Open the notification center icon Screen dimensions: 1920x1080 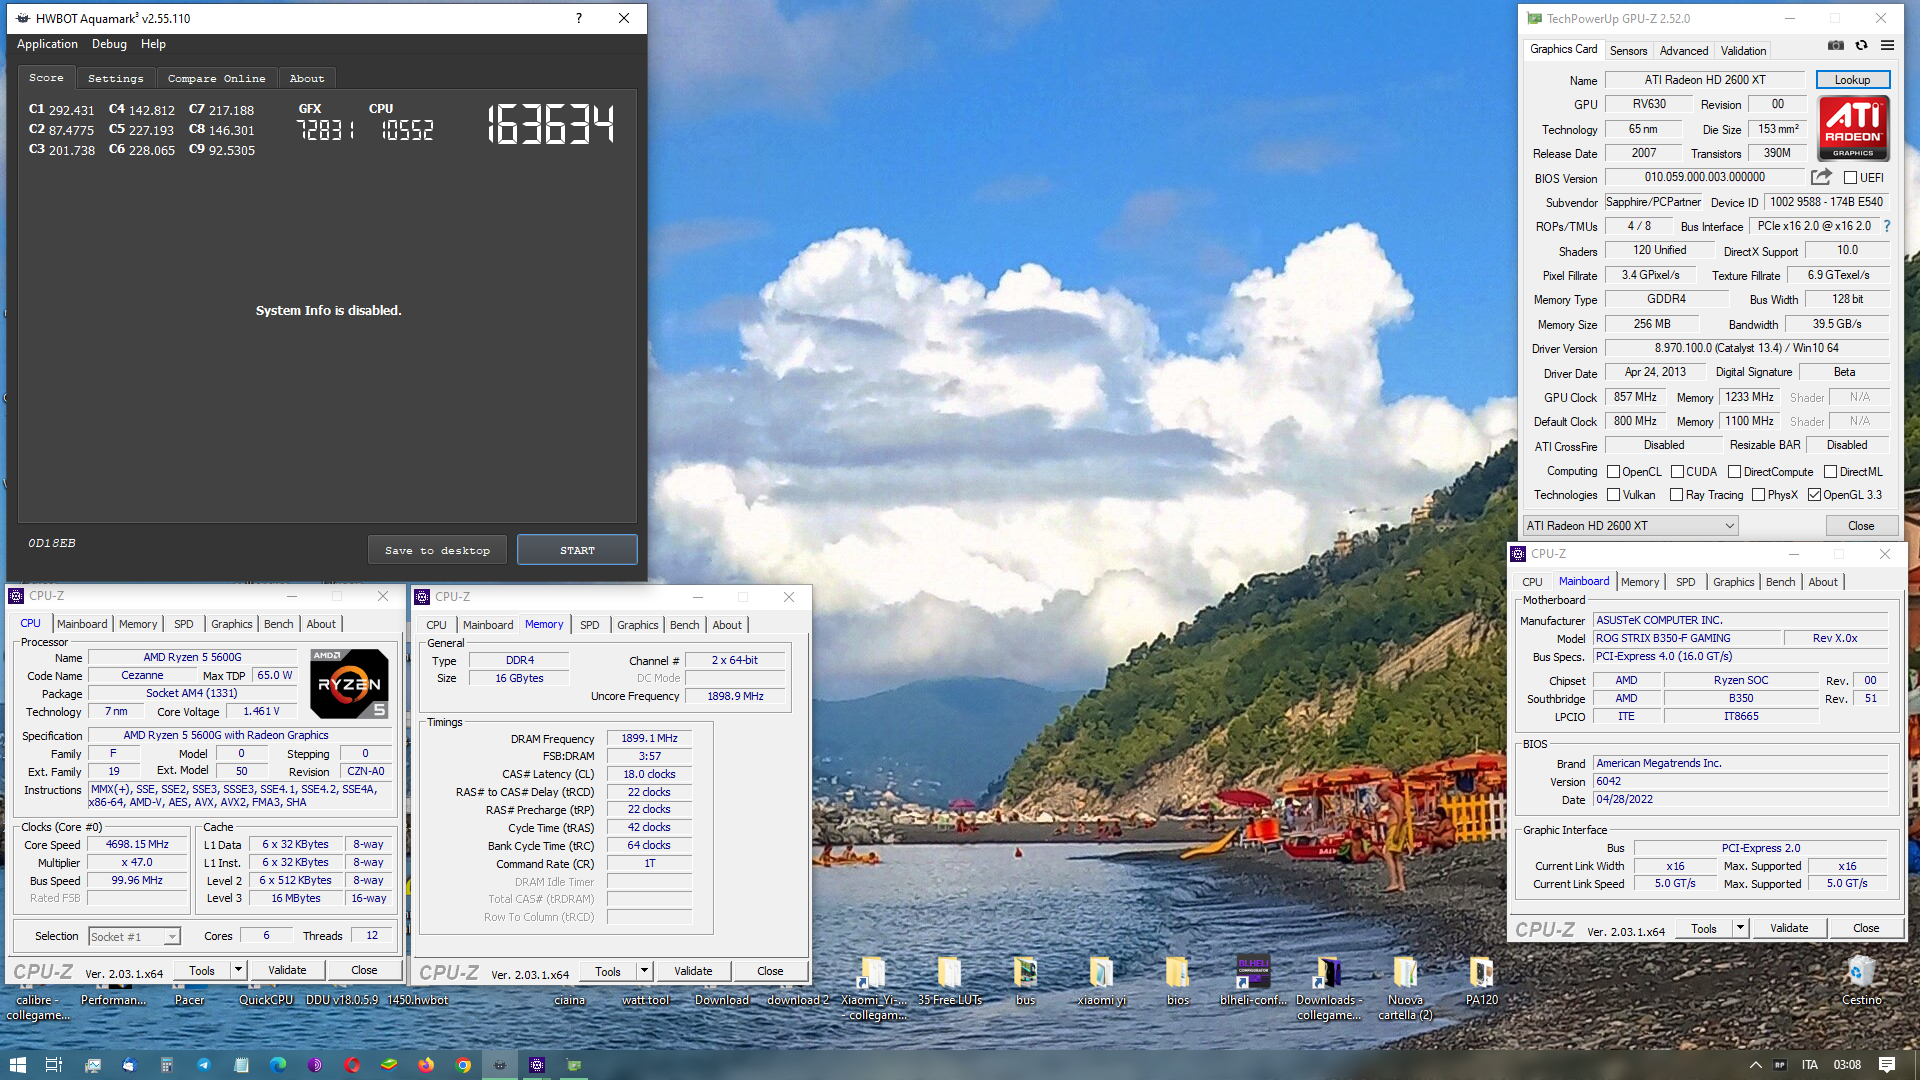tap(1887, 1065)
